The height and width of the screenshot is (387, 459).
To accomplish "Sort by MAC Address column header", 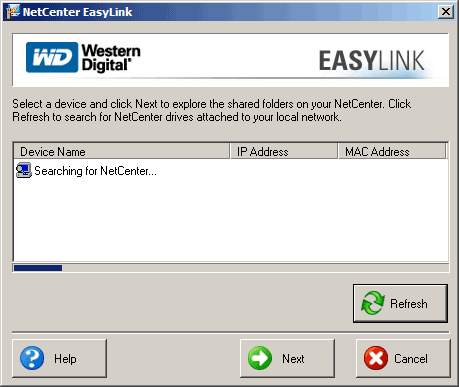I will tap(392, 152).
